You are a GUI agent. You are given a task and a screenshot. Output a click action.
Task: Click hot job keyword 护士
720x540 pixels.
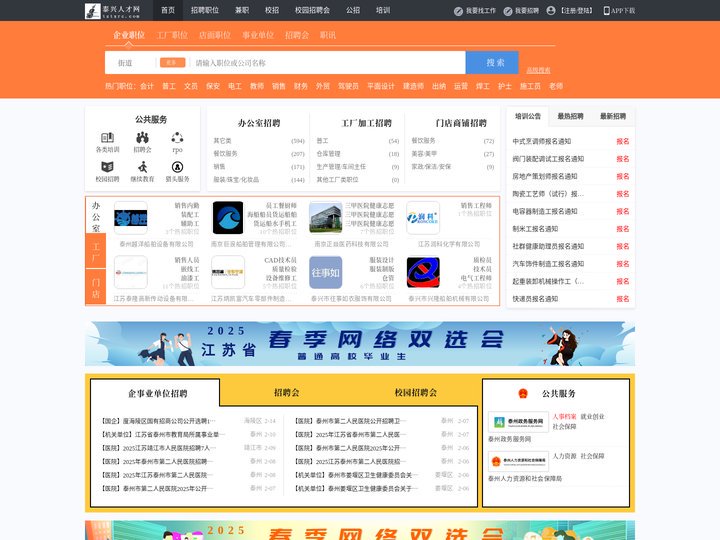tap(505, 86)
